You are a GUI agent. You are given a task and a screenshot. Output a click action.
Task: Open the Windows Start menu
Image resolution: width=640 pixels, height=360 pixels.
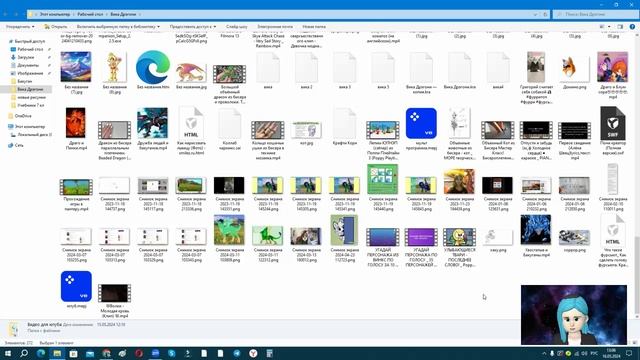click(x=8, y=353)
